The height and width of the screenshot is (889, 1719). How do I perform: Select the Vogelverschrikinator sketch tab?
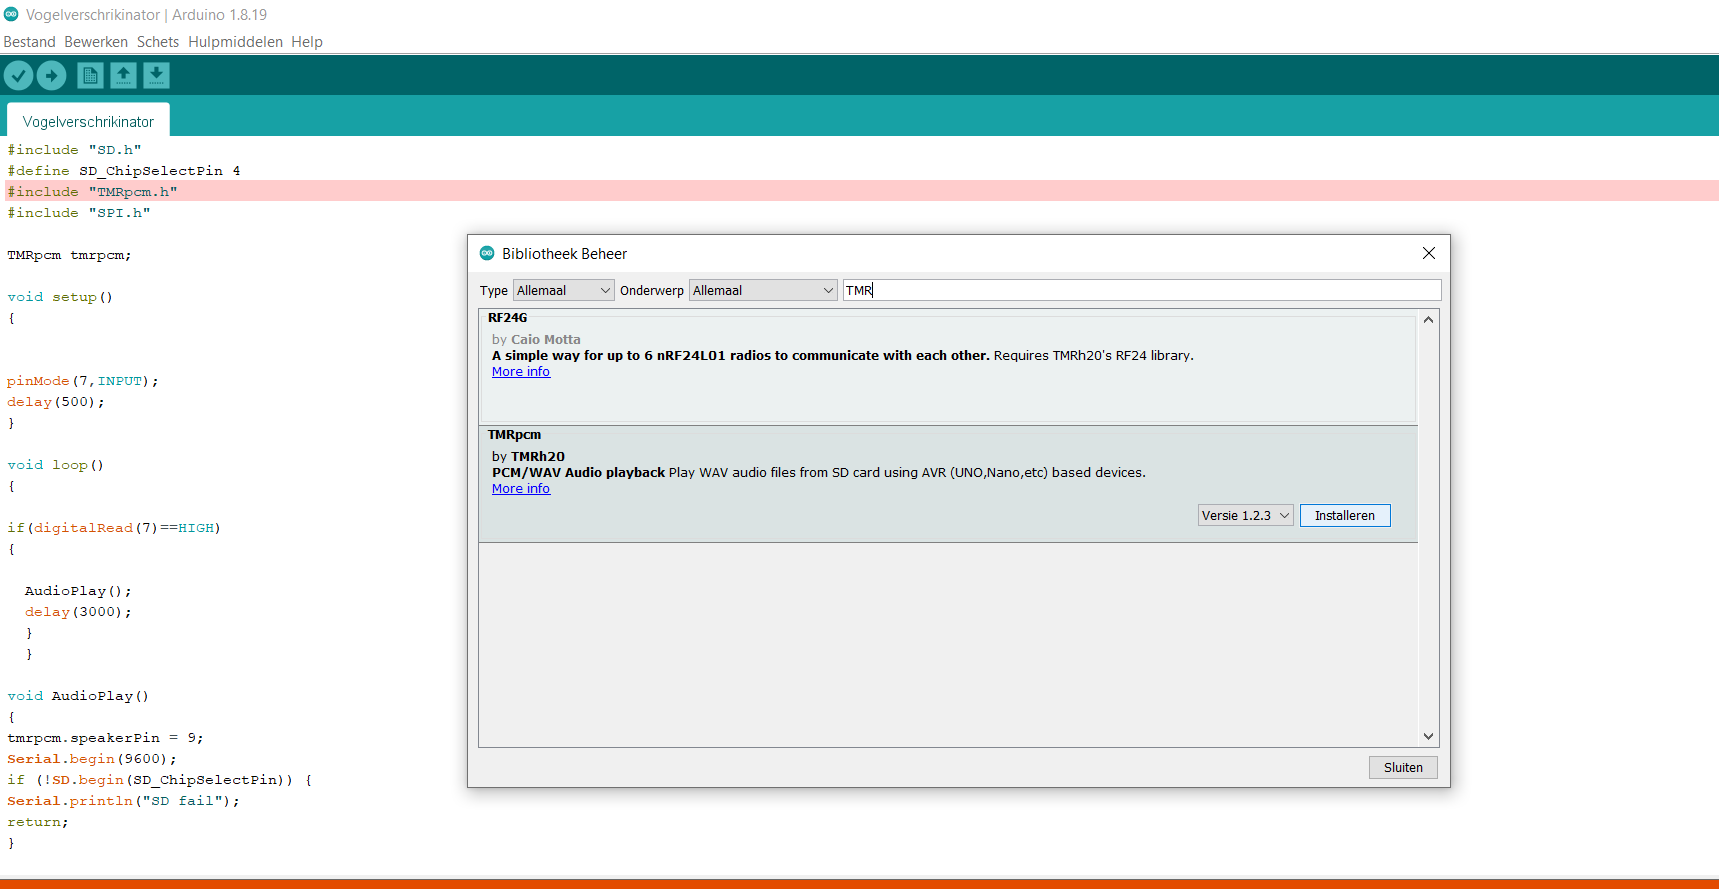(x=88, y=121)
